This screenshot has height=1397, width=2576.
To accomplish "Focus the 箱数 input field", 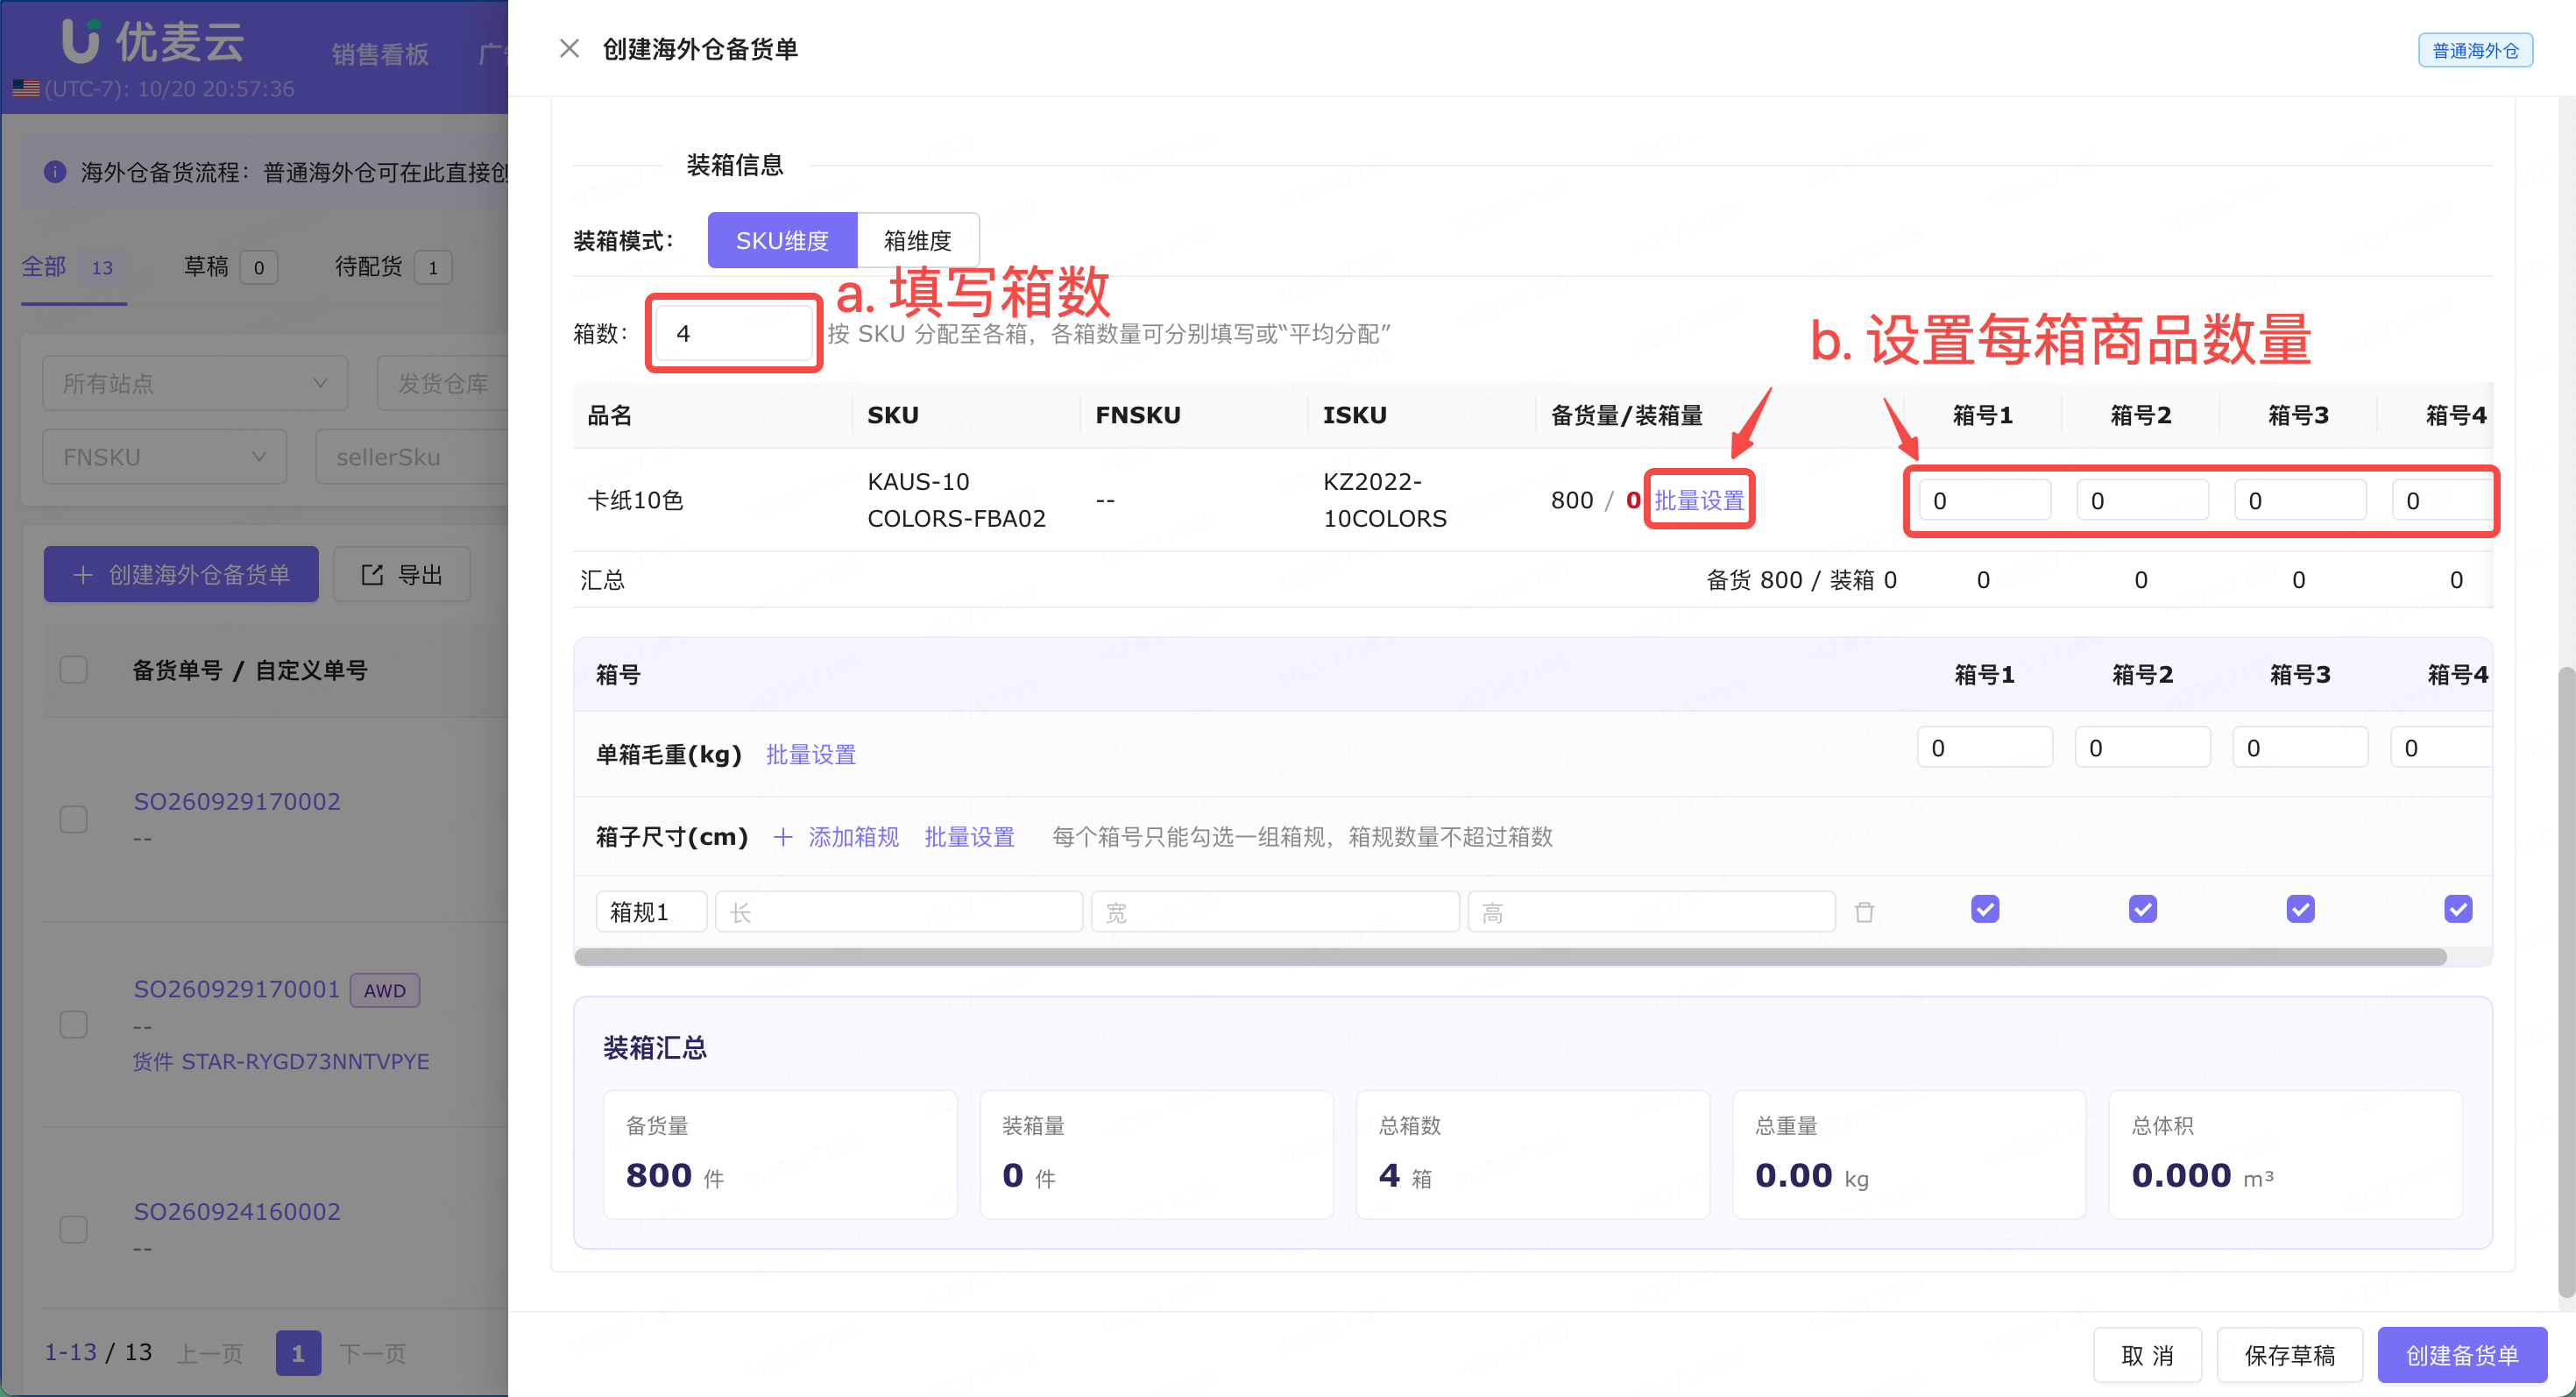I will (x=733, y=333).
